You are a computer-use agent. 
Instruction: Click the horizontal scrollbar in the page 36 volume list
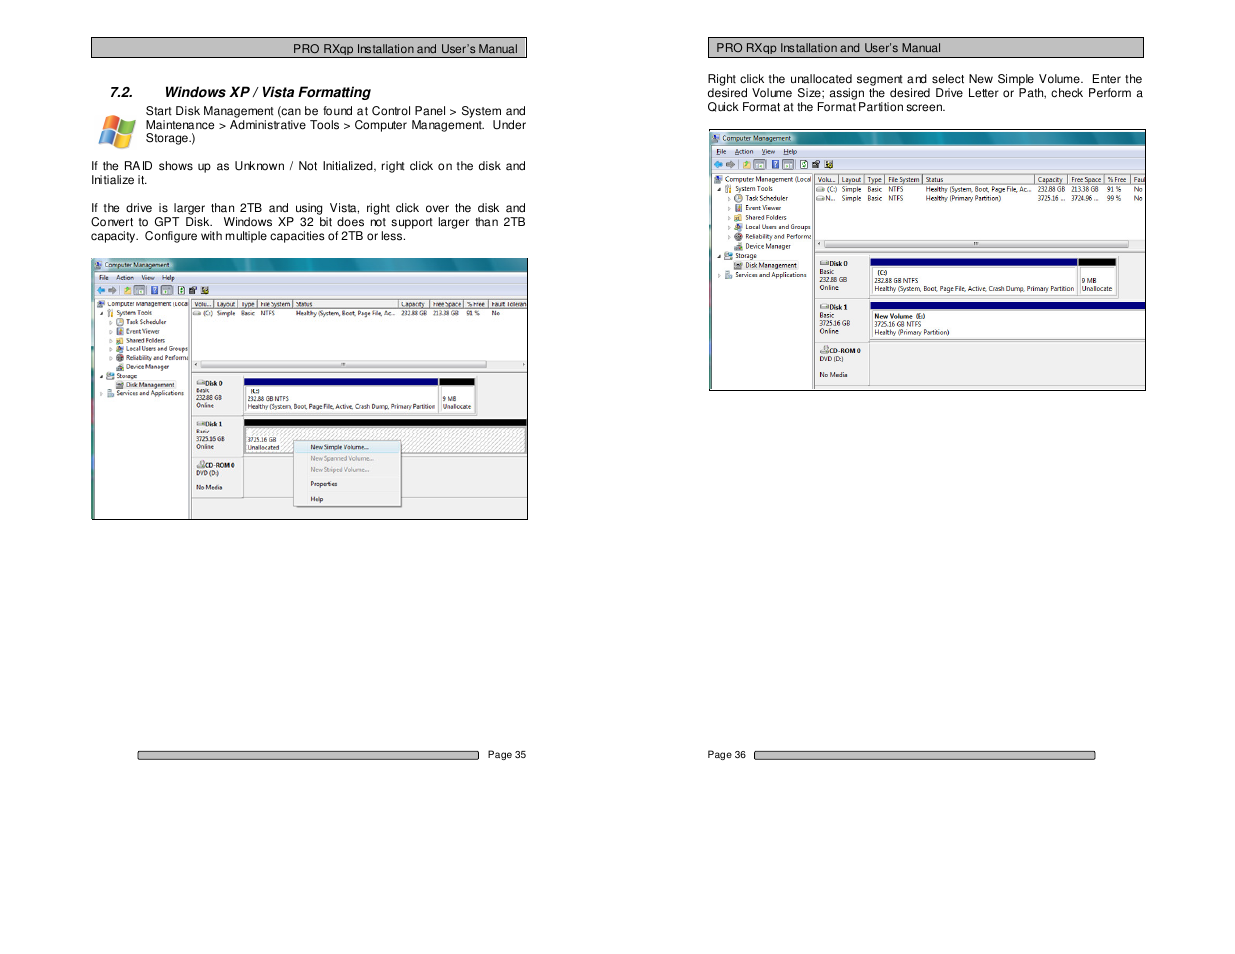pyautogui.click(x=975, y=244)
